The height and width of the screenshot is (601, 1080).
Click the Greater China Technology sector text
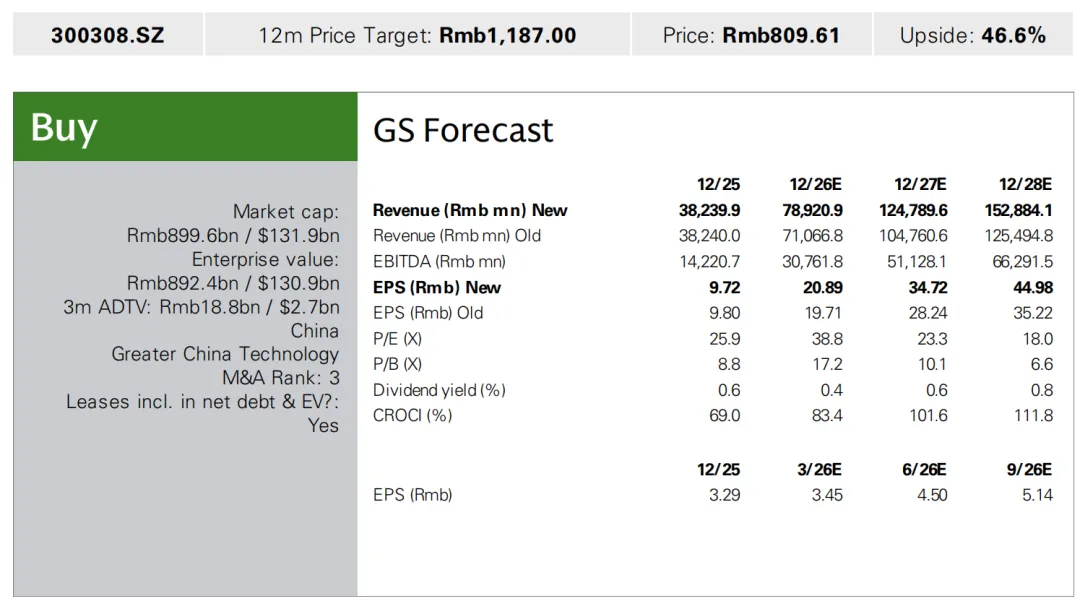point(225,354)
